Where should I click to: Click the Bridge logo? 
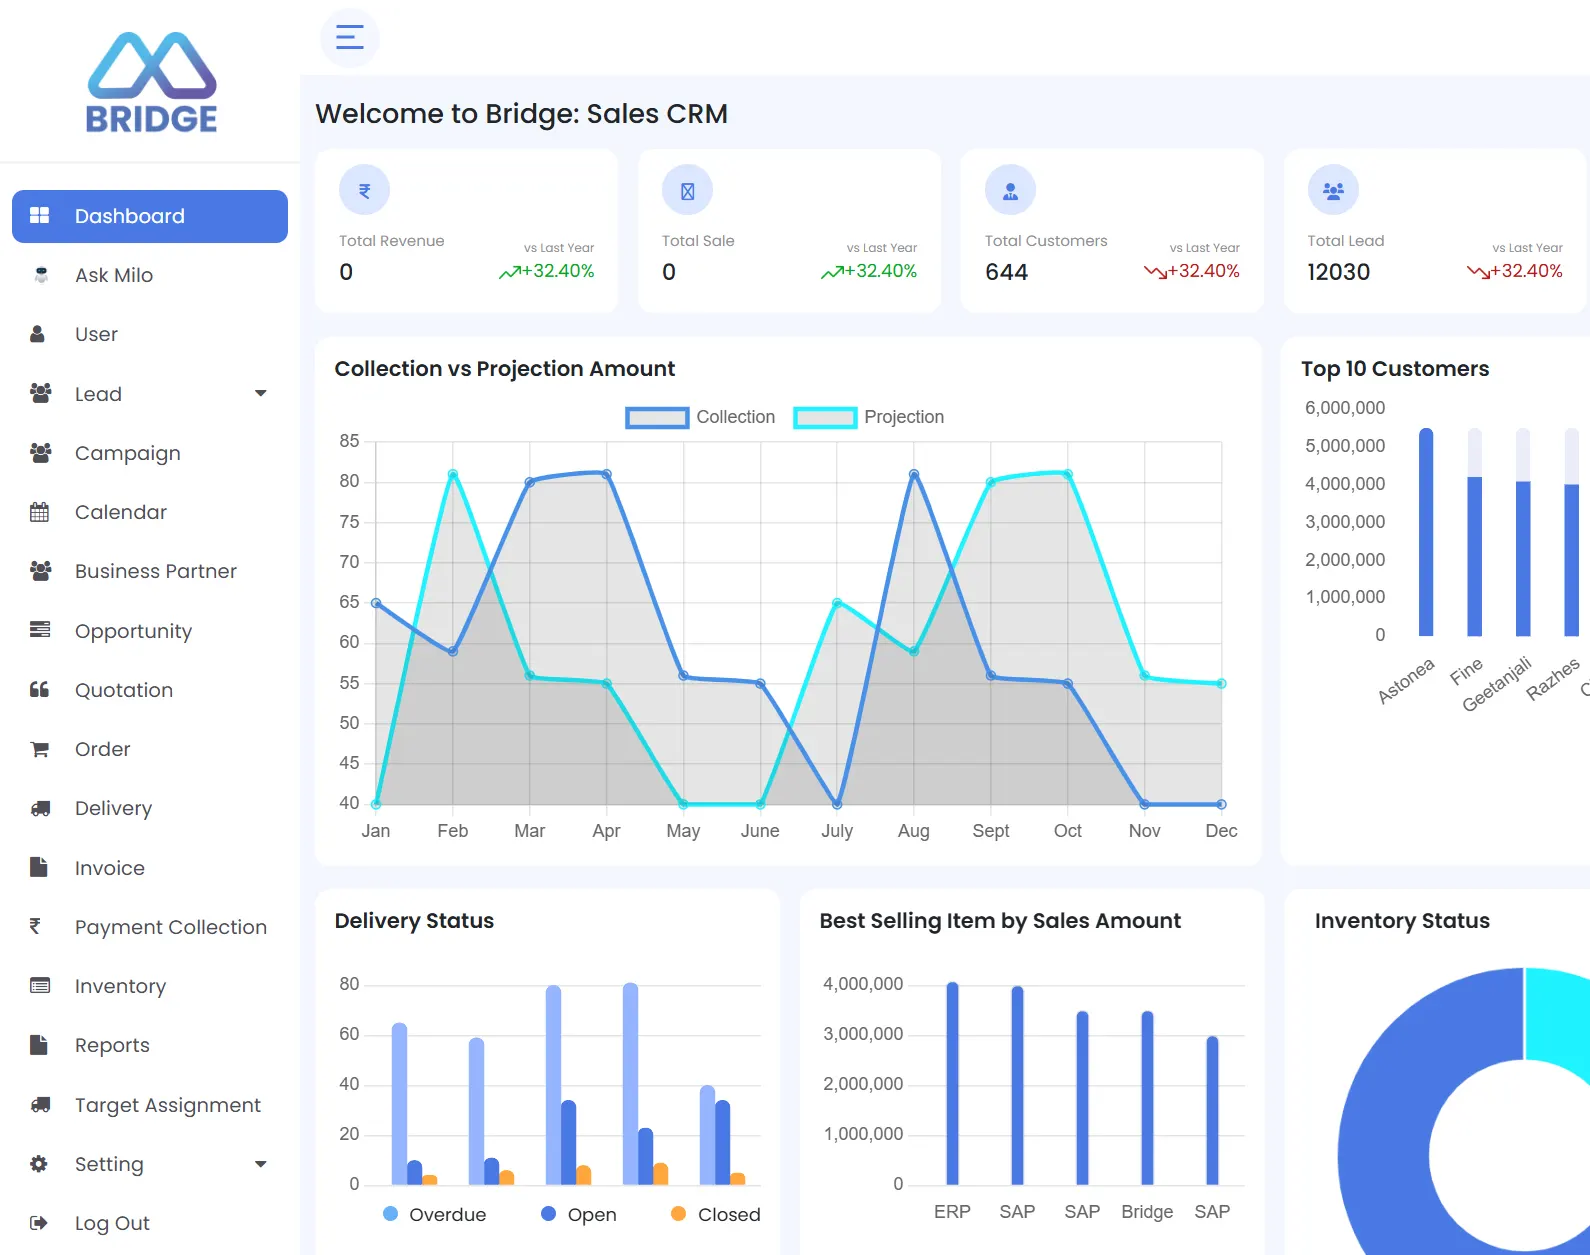coord(152,83)
